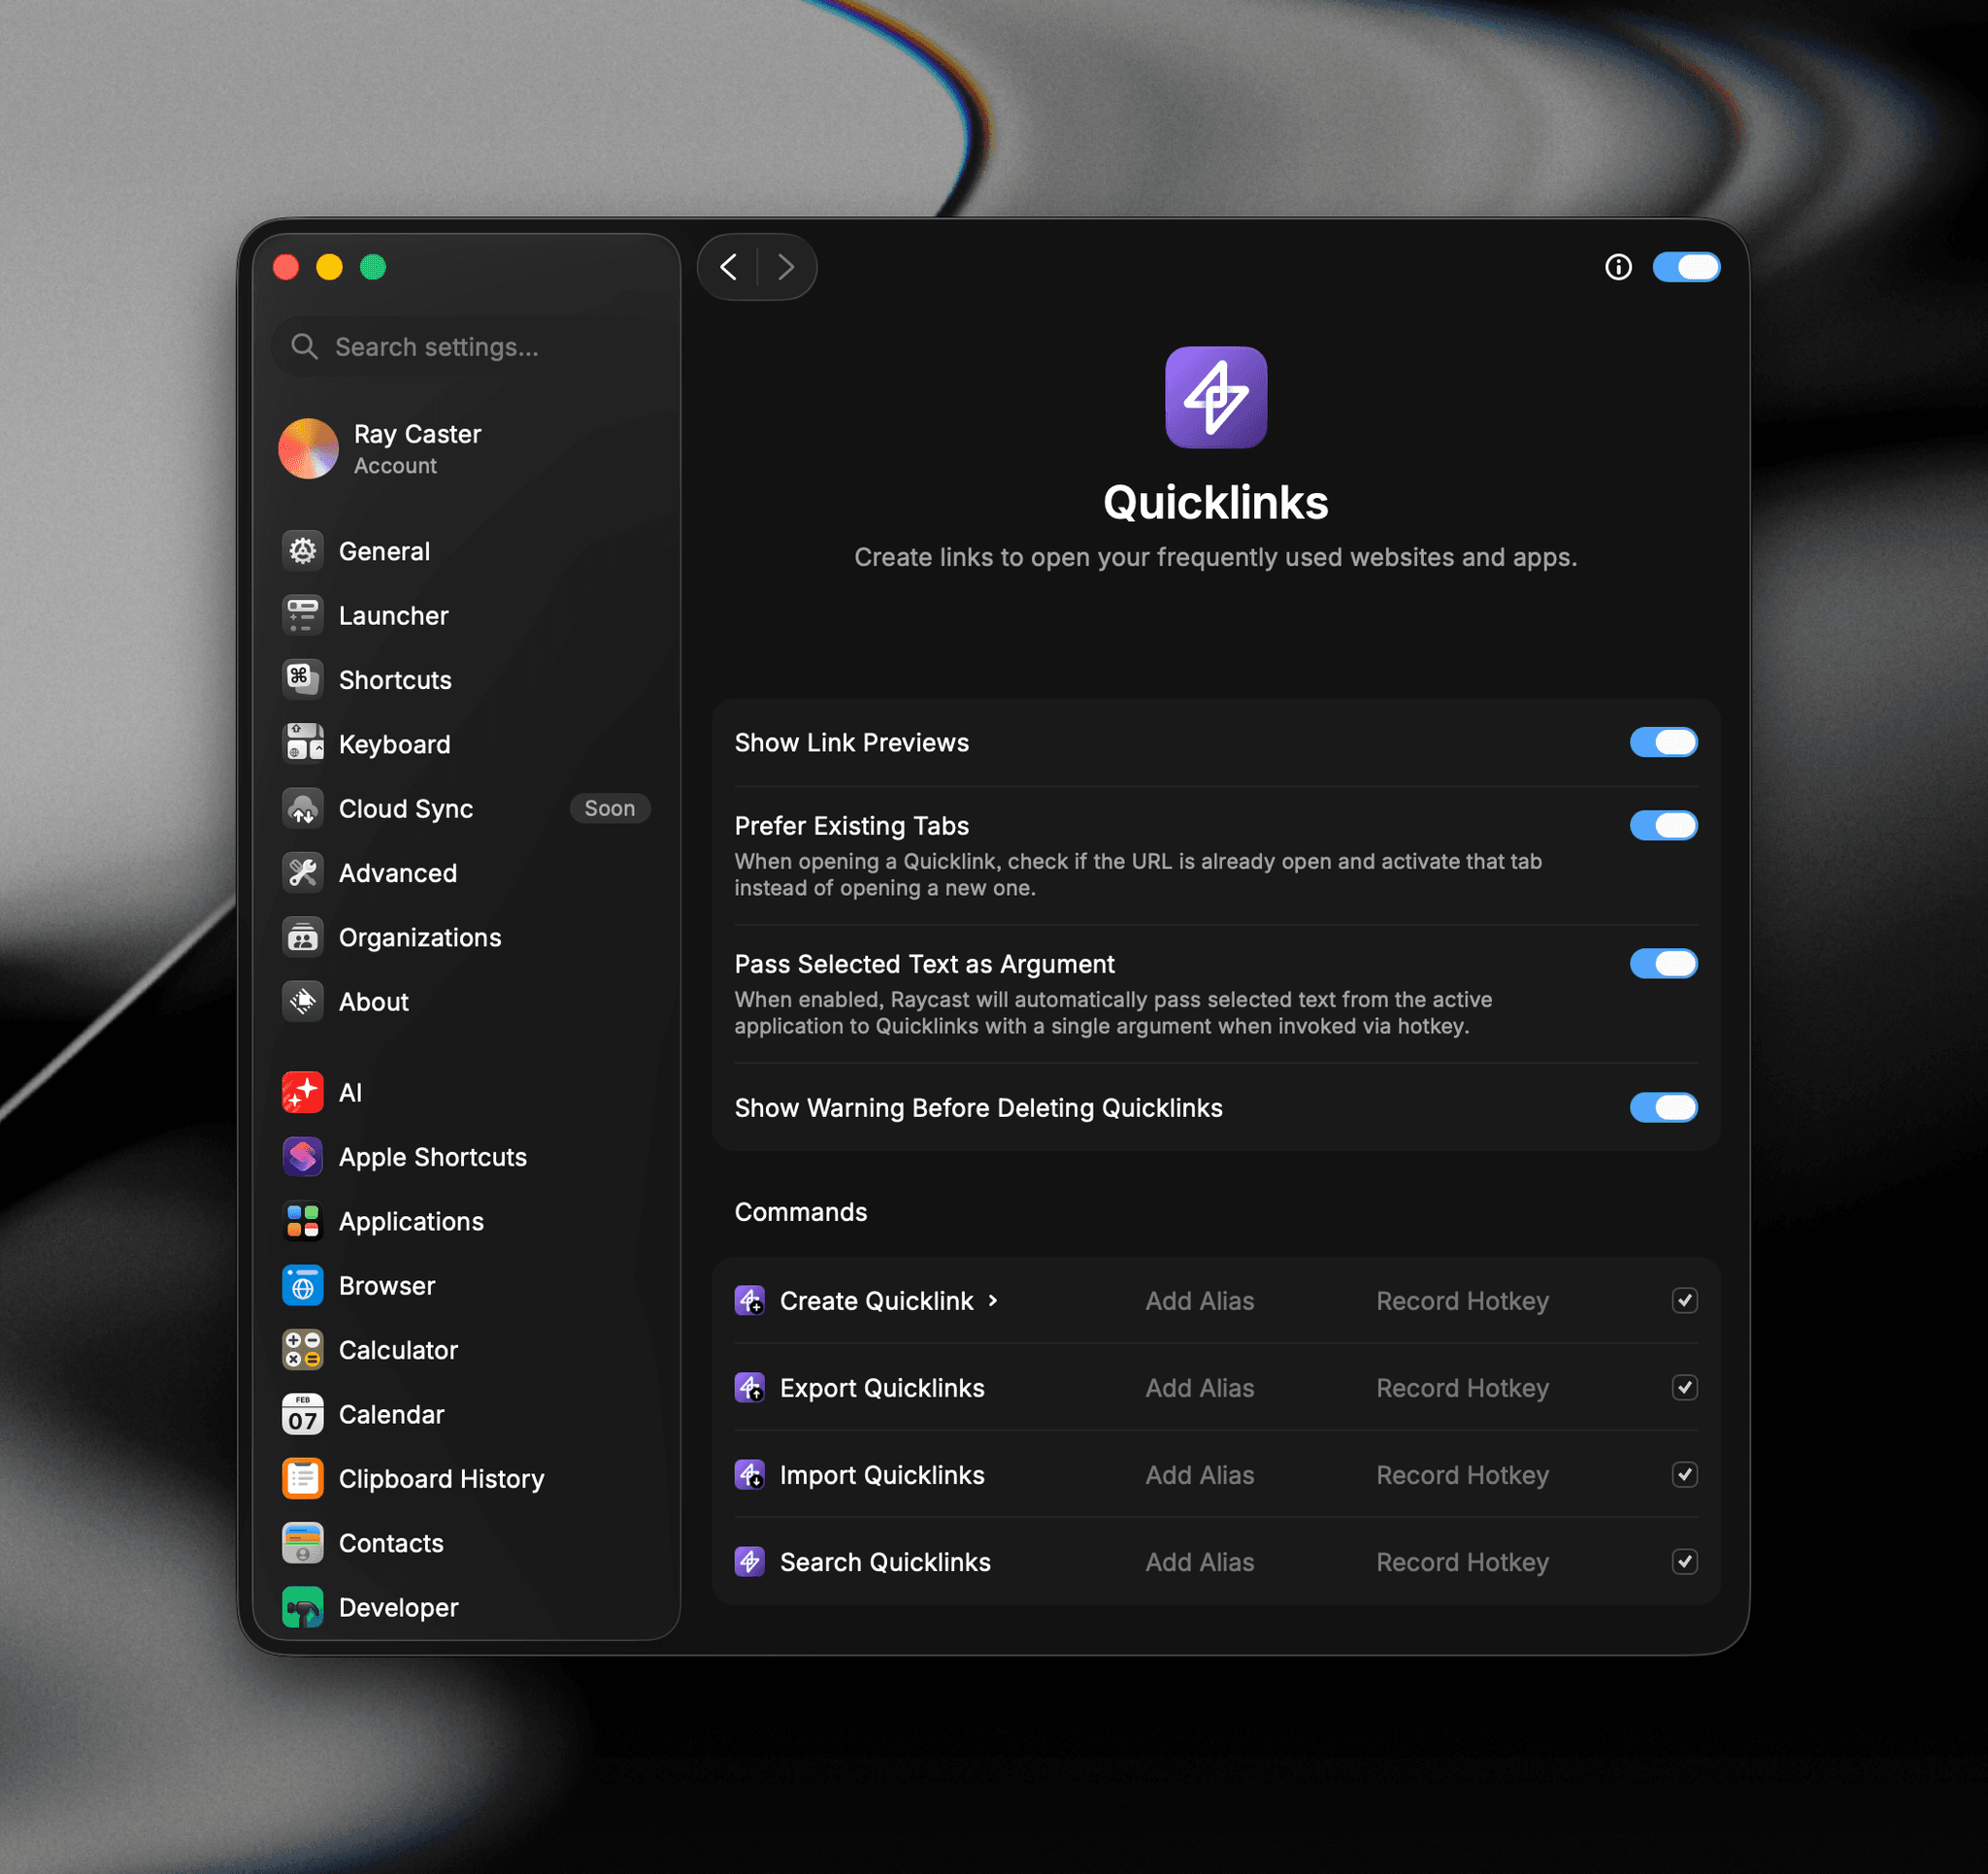Open the Calculator extension icon
Screen dimensions: 1988x1874
(303, 1350)
